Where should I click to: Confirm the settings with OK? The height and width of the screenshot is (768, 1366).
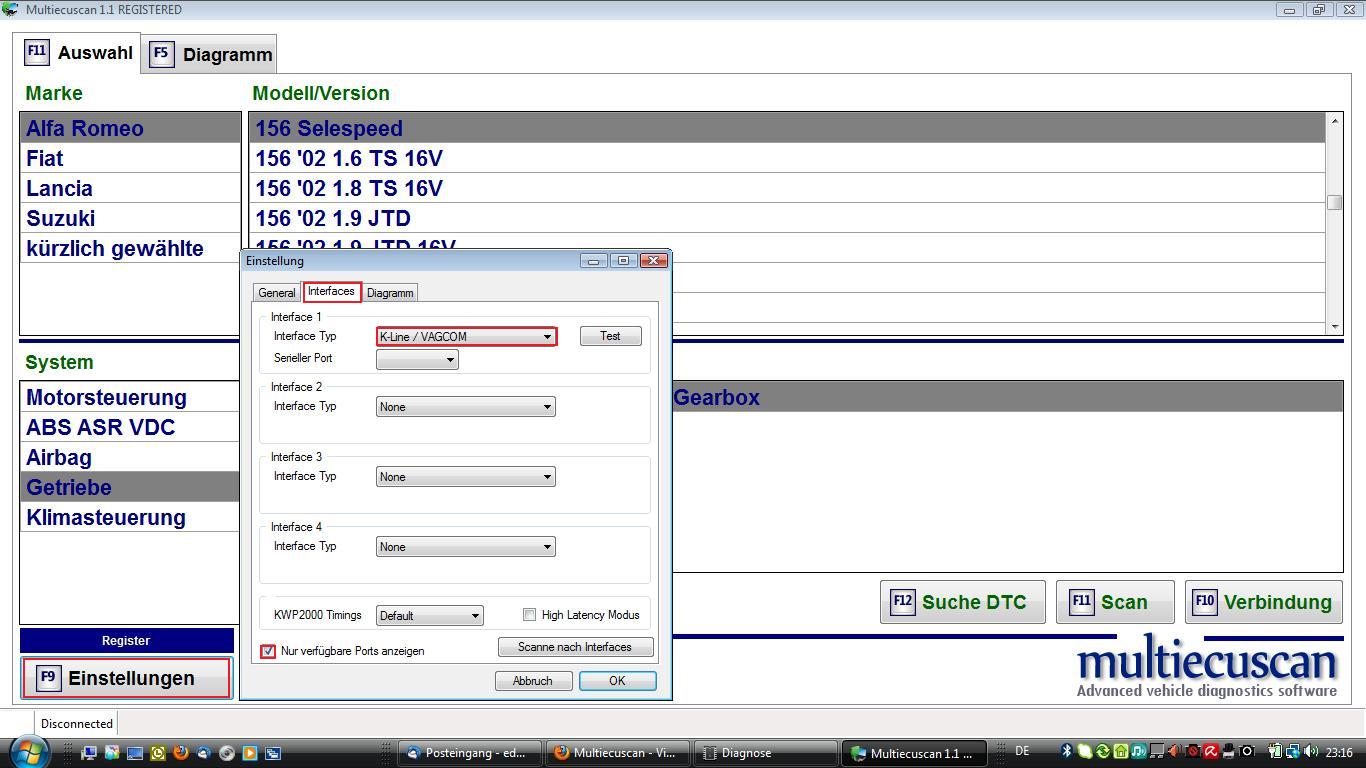click(x=617, y=681)
